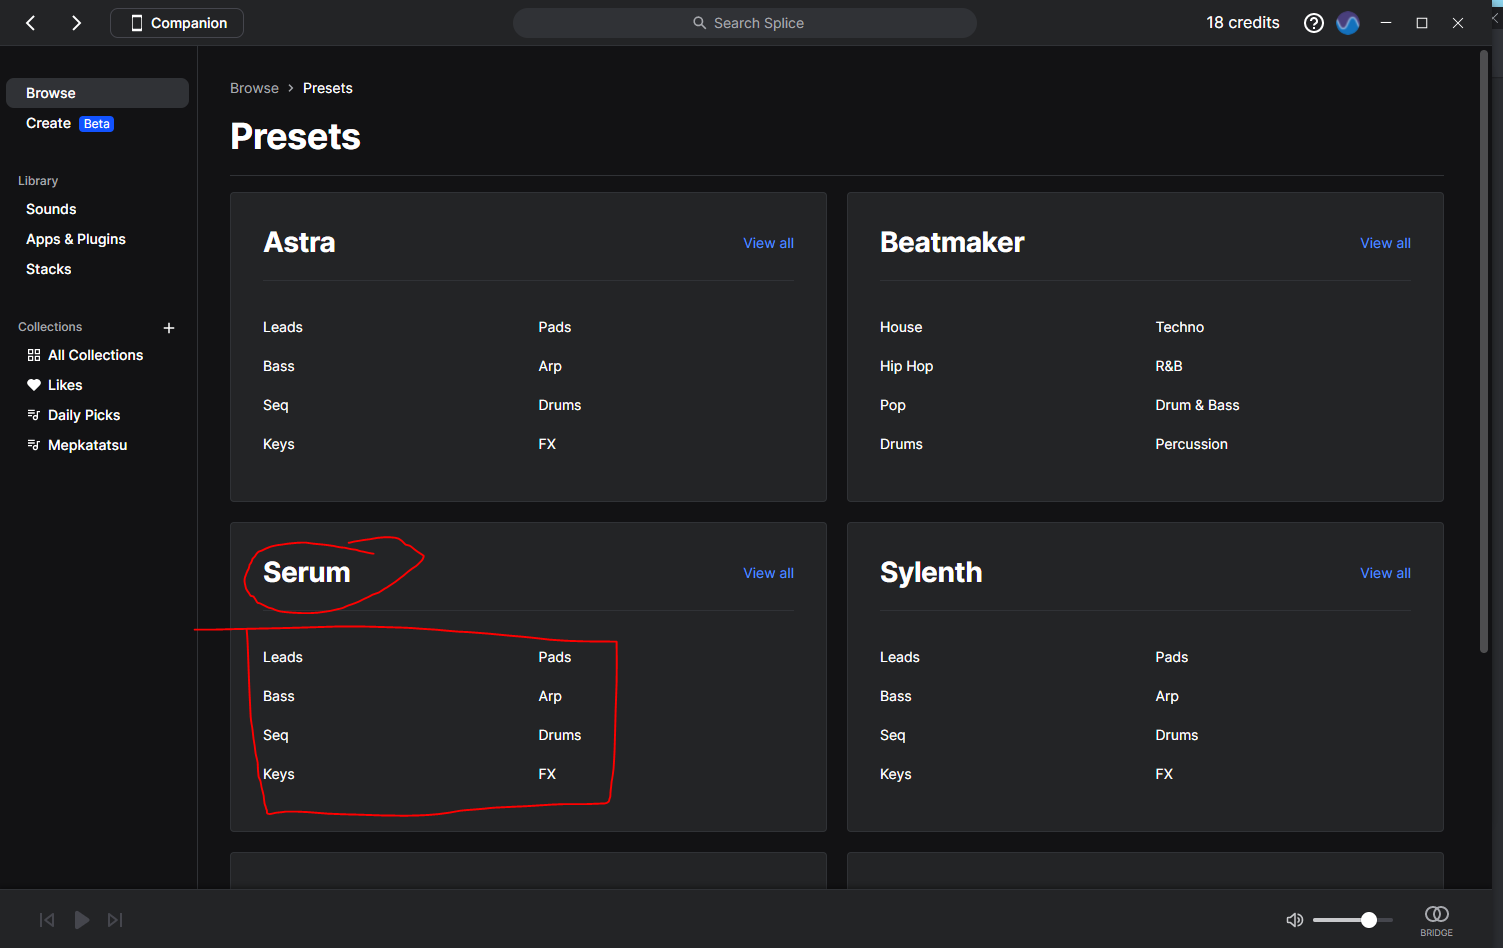This screenshot has width=1503, height=948.
Task: Open Stacks in the Library
Action: click(x=49, y=269)
